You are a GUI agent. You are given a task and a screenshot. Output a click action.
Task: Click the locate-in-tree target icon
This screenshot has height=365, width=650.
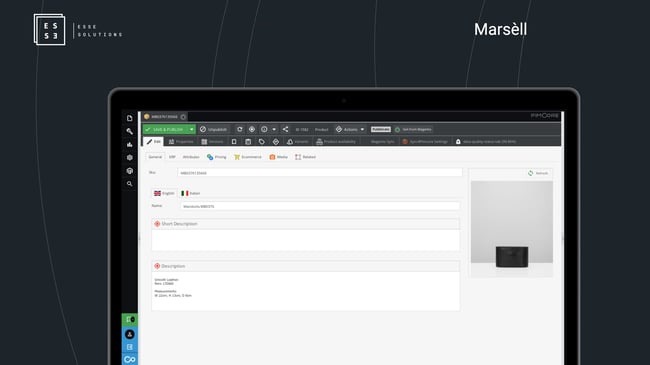[x=252, y=129]
